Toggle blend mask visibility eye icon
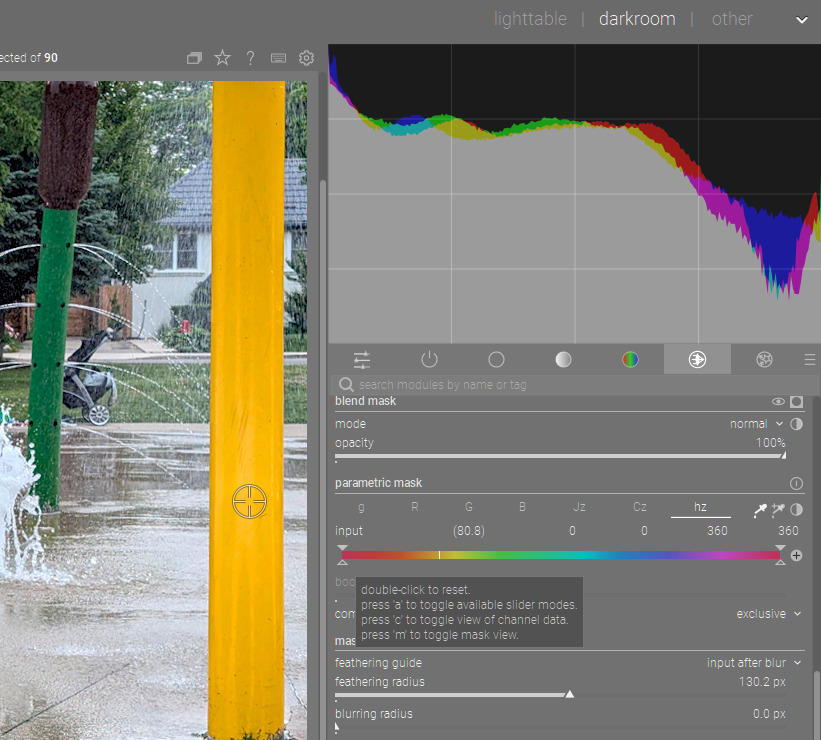 pyautogui.click(x=778, y=402)
